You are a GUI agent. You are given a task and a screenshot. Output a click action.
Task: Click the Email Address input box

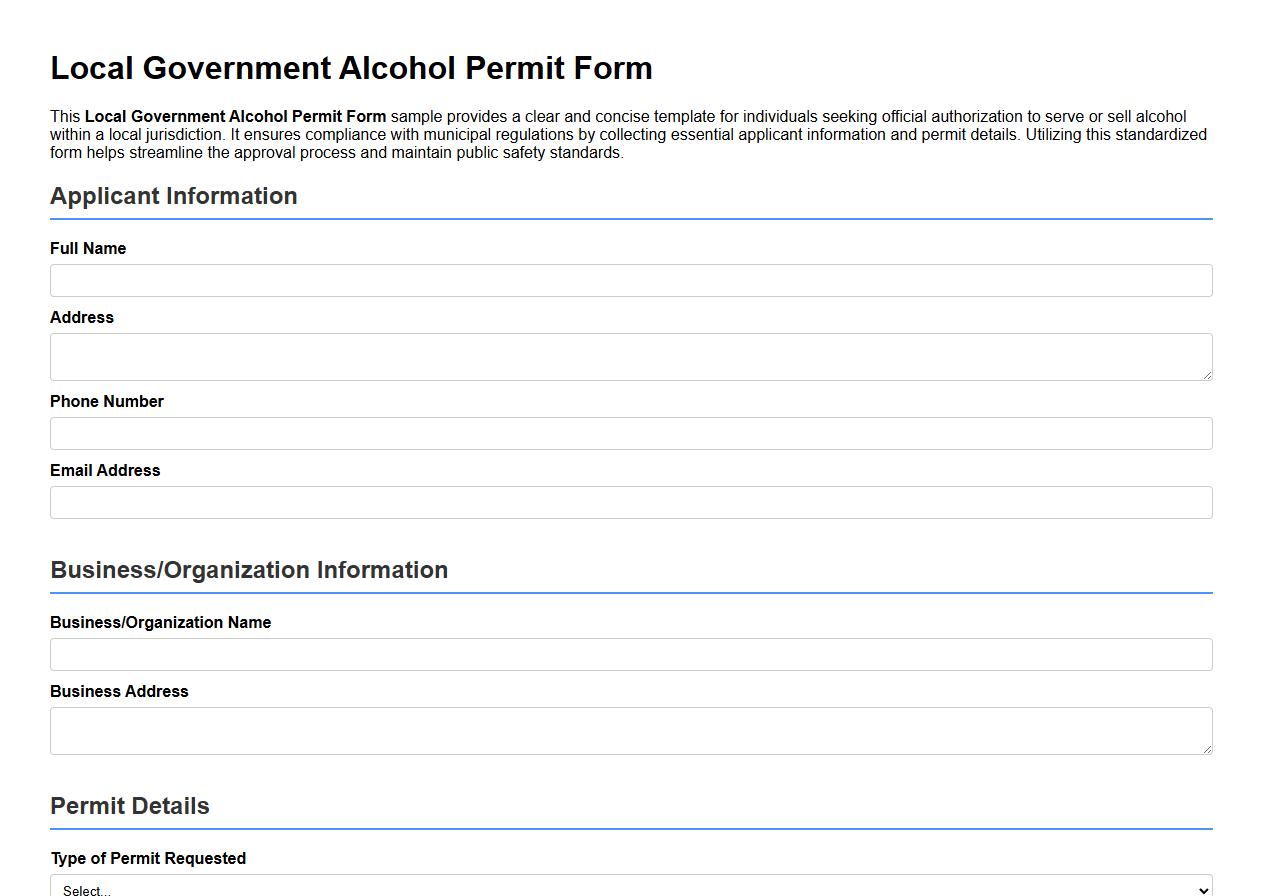click(630, 502)
